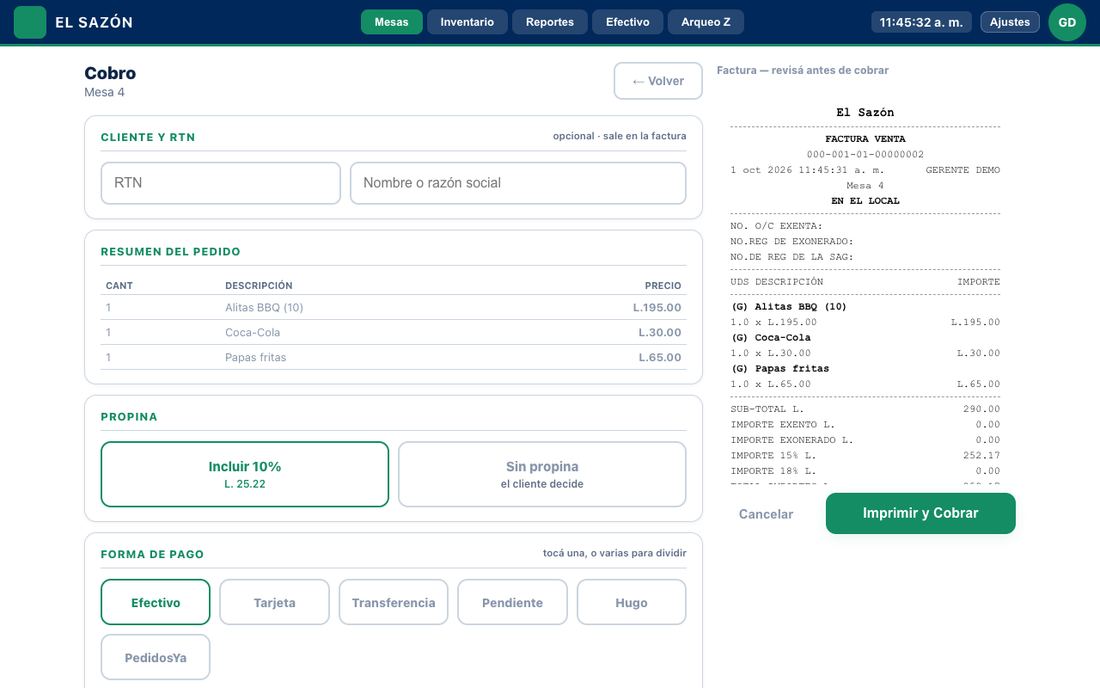Screen dimensions: 1100x688
Task: Click the Mesa 4 subtitle under Cobro
Action: pyautogui.click(x=105, y=93)
